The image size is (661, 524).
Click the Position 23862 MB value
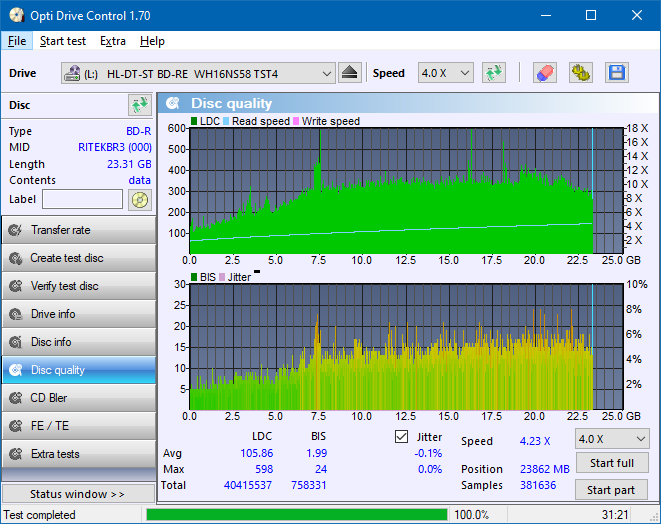point(545,469)
